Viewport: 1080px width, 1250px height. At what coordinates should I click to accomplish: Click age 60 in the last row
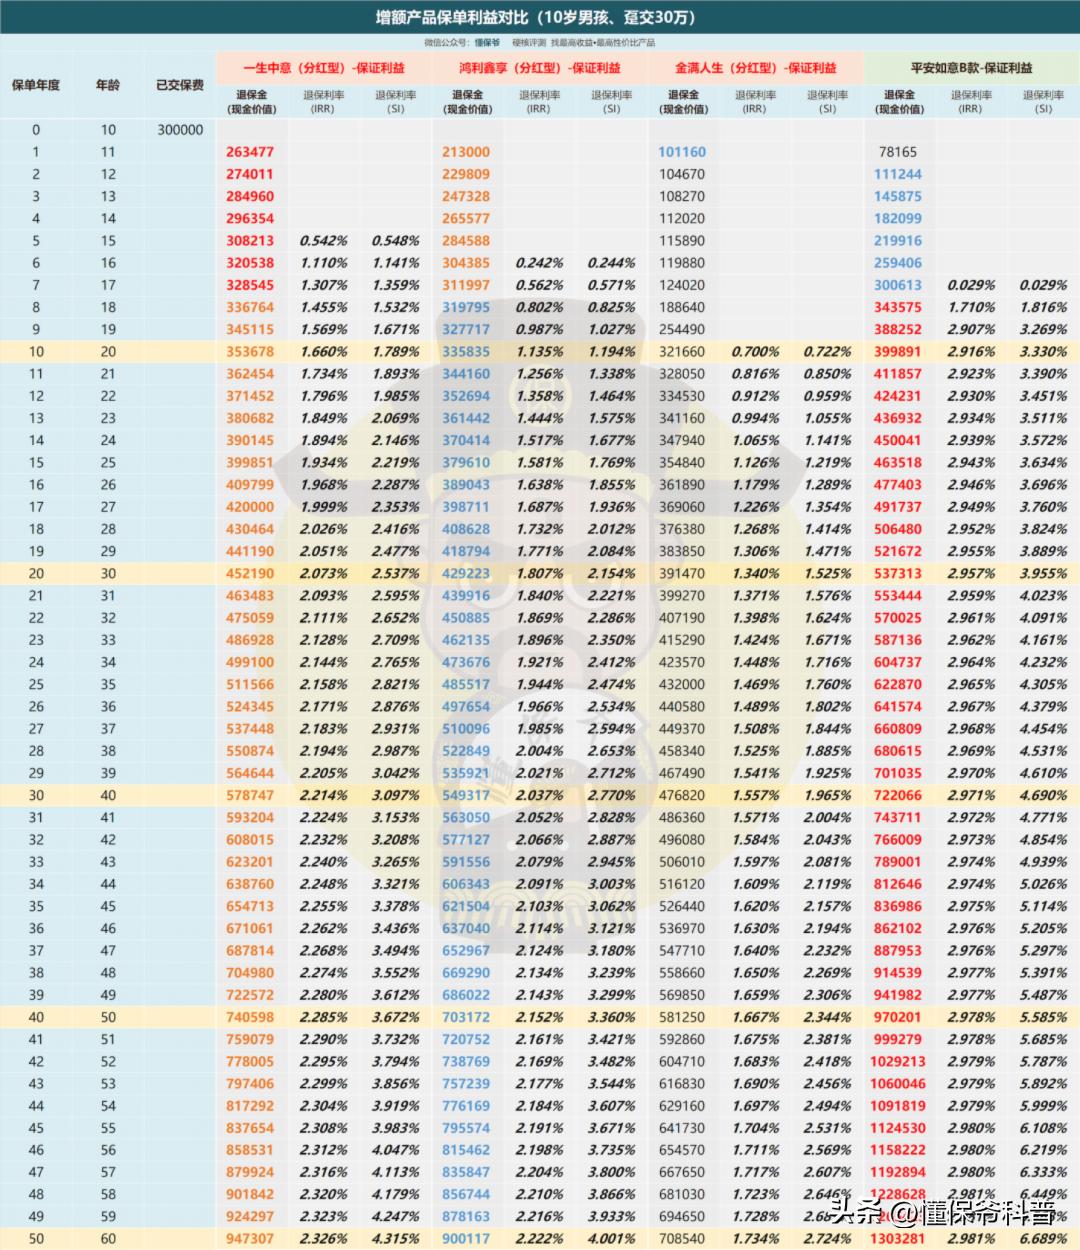(108, 1239)
